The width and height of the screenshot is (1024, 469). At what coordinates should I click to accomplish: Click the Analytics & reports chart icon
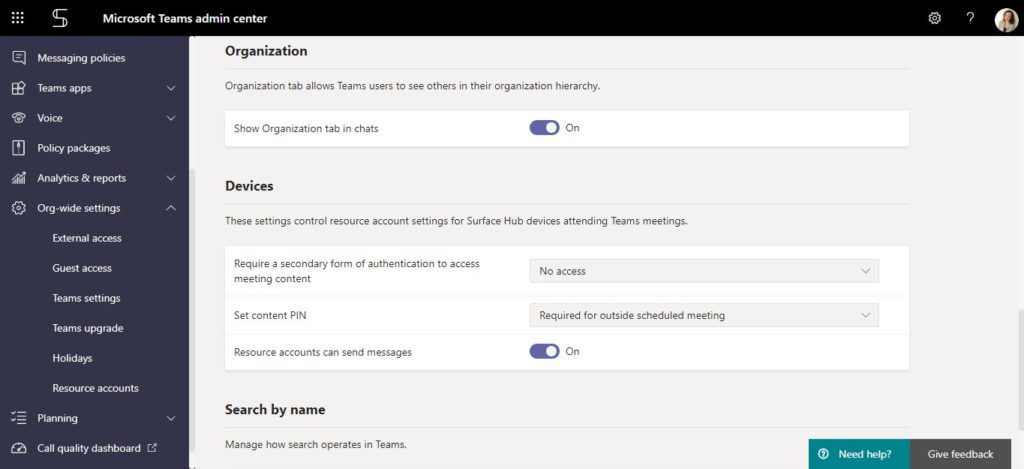19,178
